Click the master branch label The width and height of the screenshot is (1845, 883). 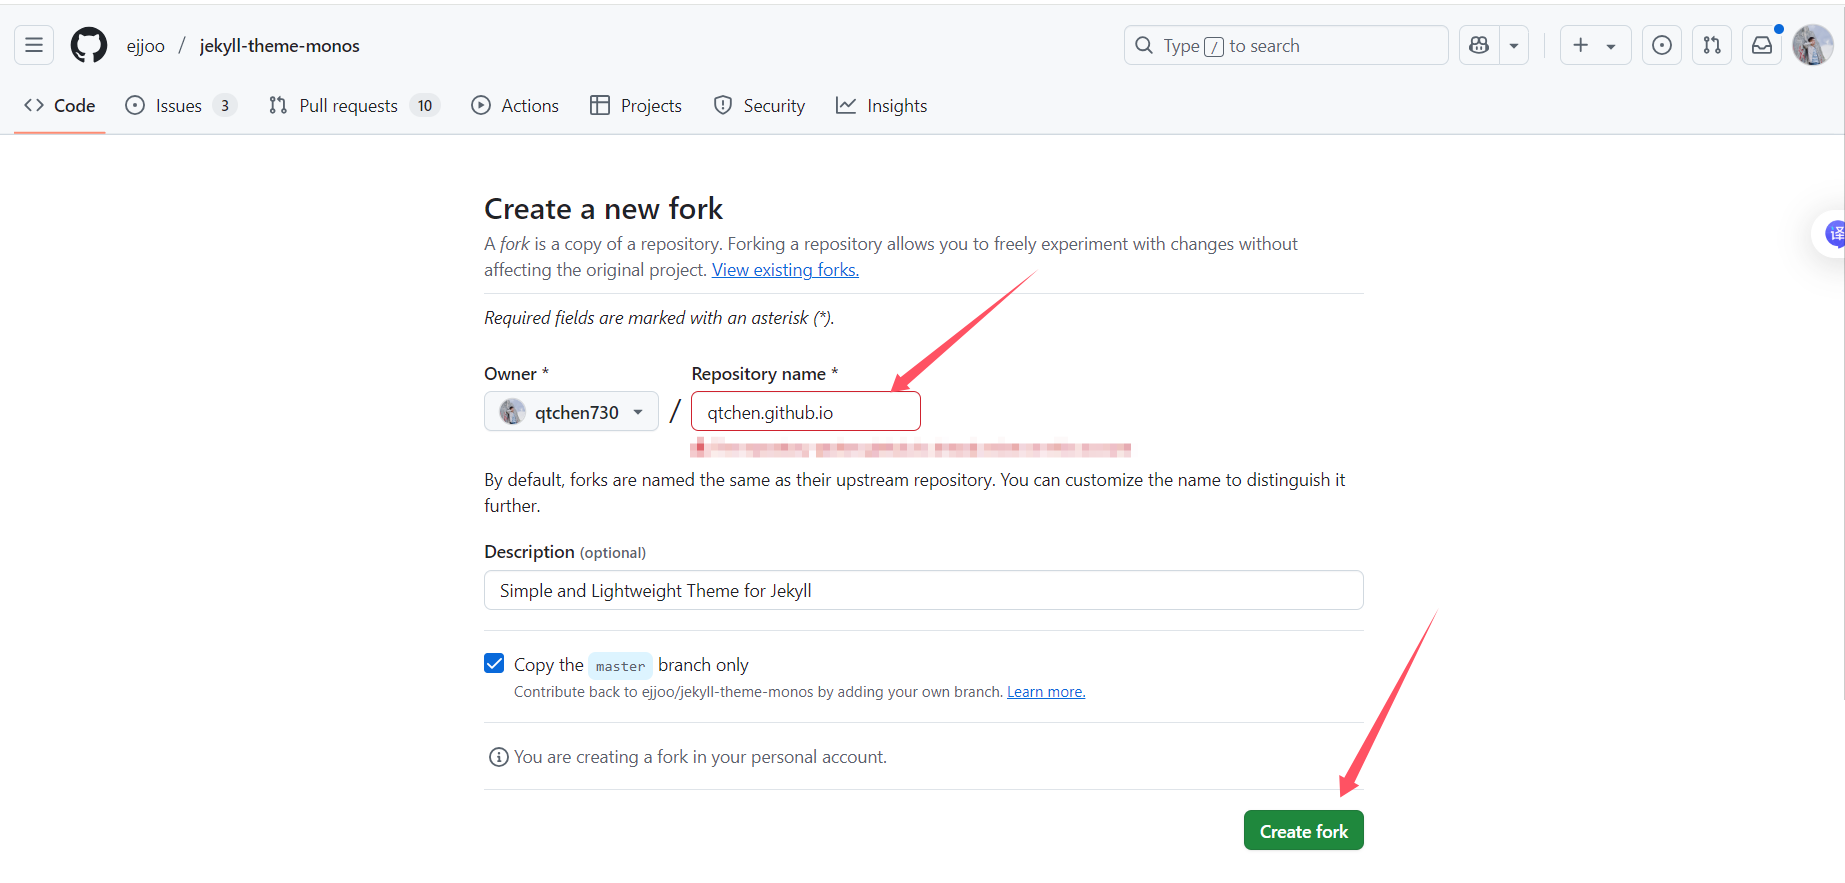[x=620, y=666]
